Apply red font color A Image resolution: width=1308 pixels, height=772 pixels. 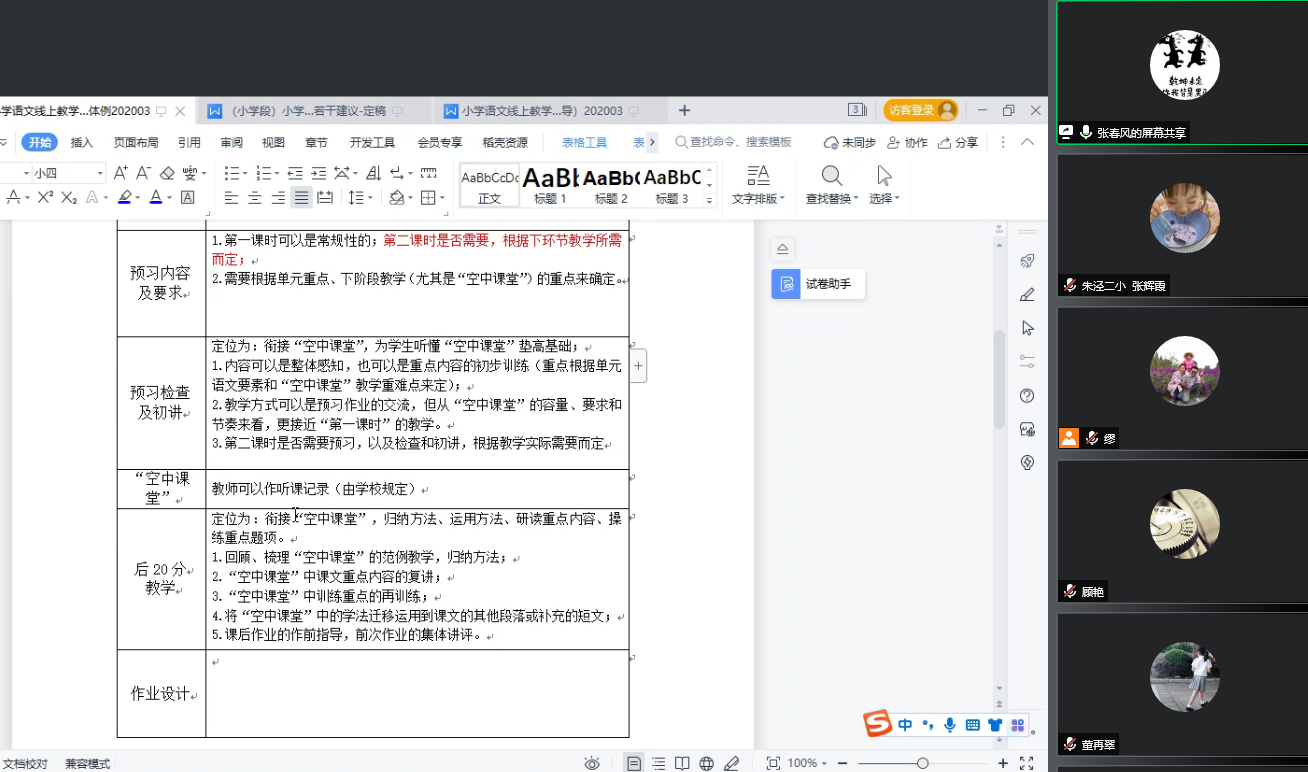[155, 198]
